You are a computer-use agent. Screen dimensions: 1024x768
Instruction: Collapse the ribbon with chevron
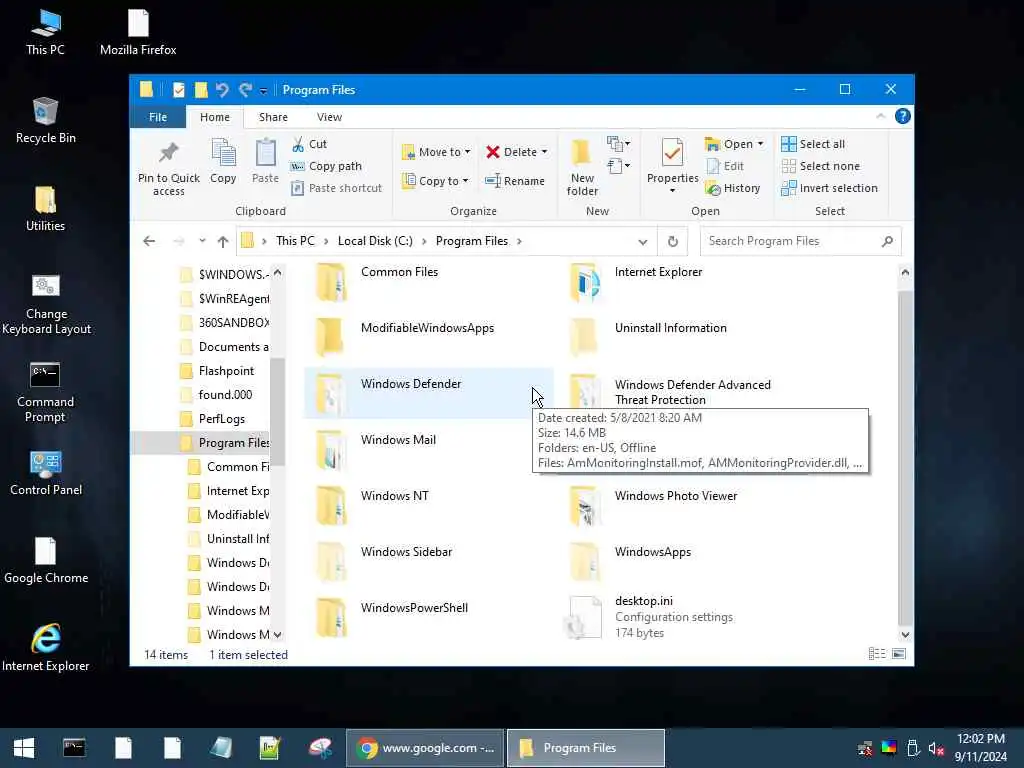[x=880, y=116]
